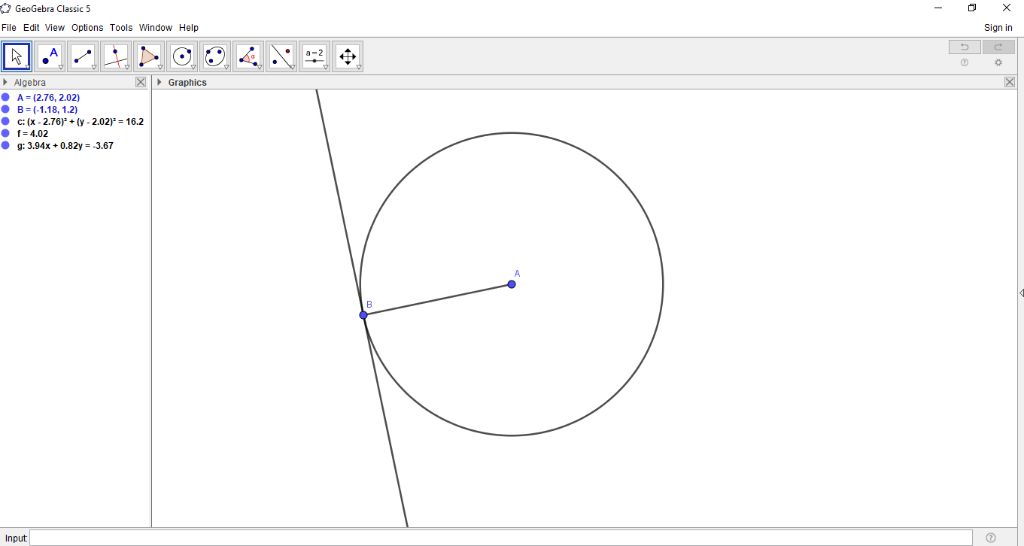This screenshot has width=1024, height=546.
Task: Open the Edit menu
Action: (31, 27)
